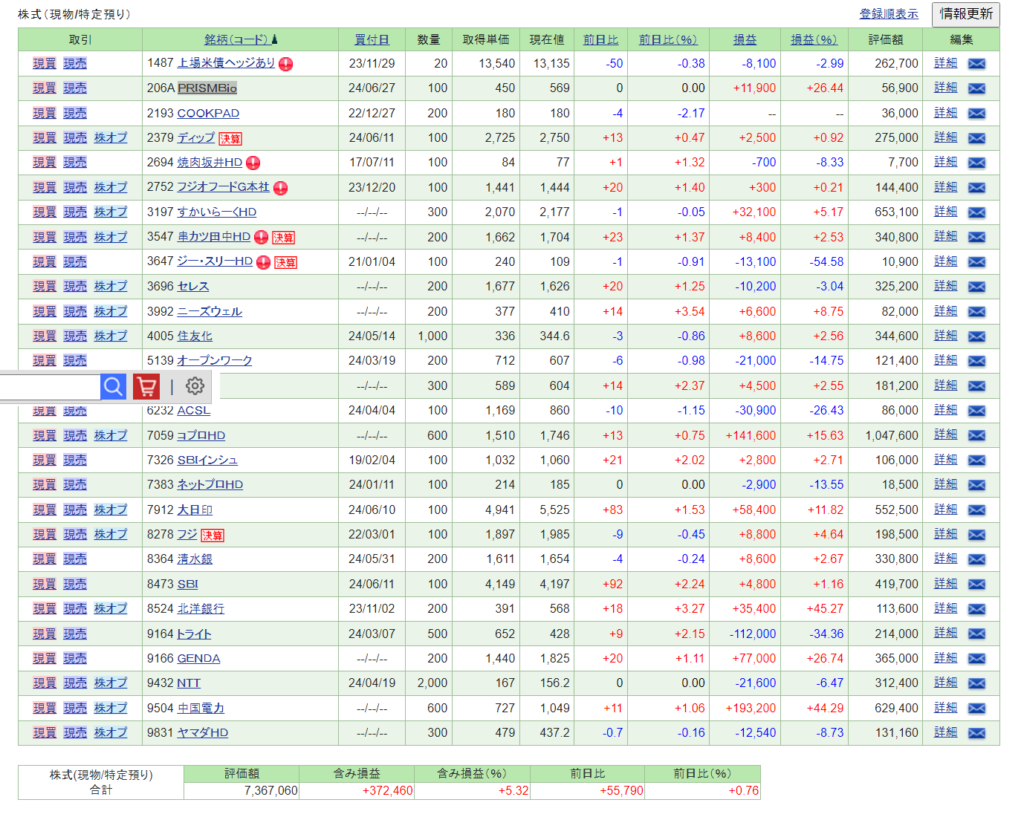Click 現売 in the GENDA row
Viewport: 1024px width, 817px height.
click(75, 659)
